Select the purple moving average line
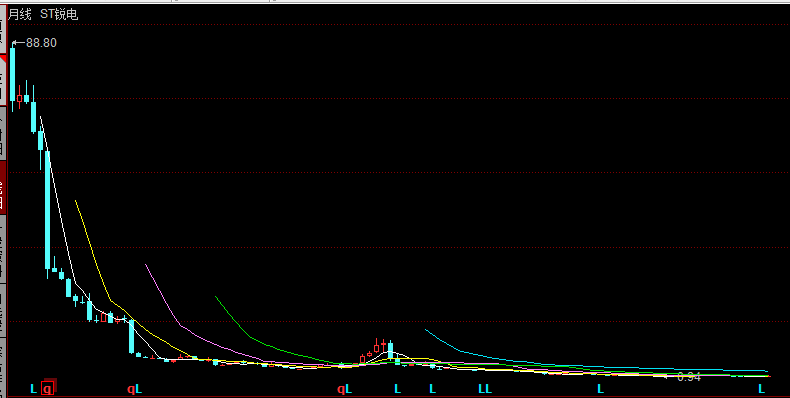The image size is (790, 398). coord(166,307)
